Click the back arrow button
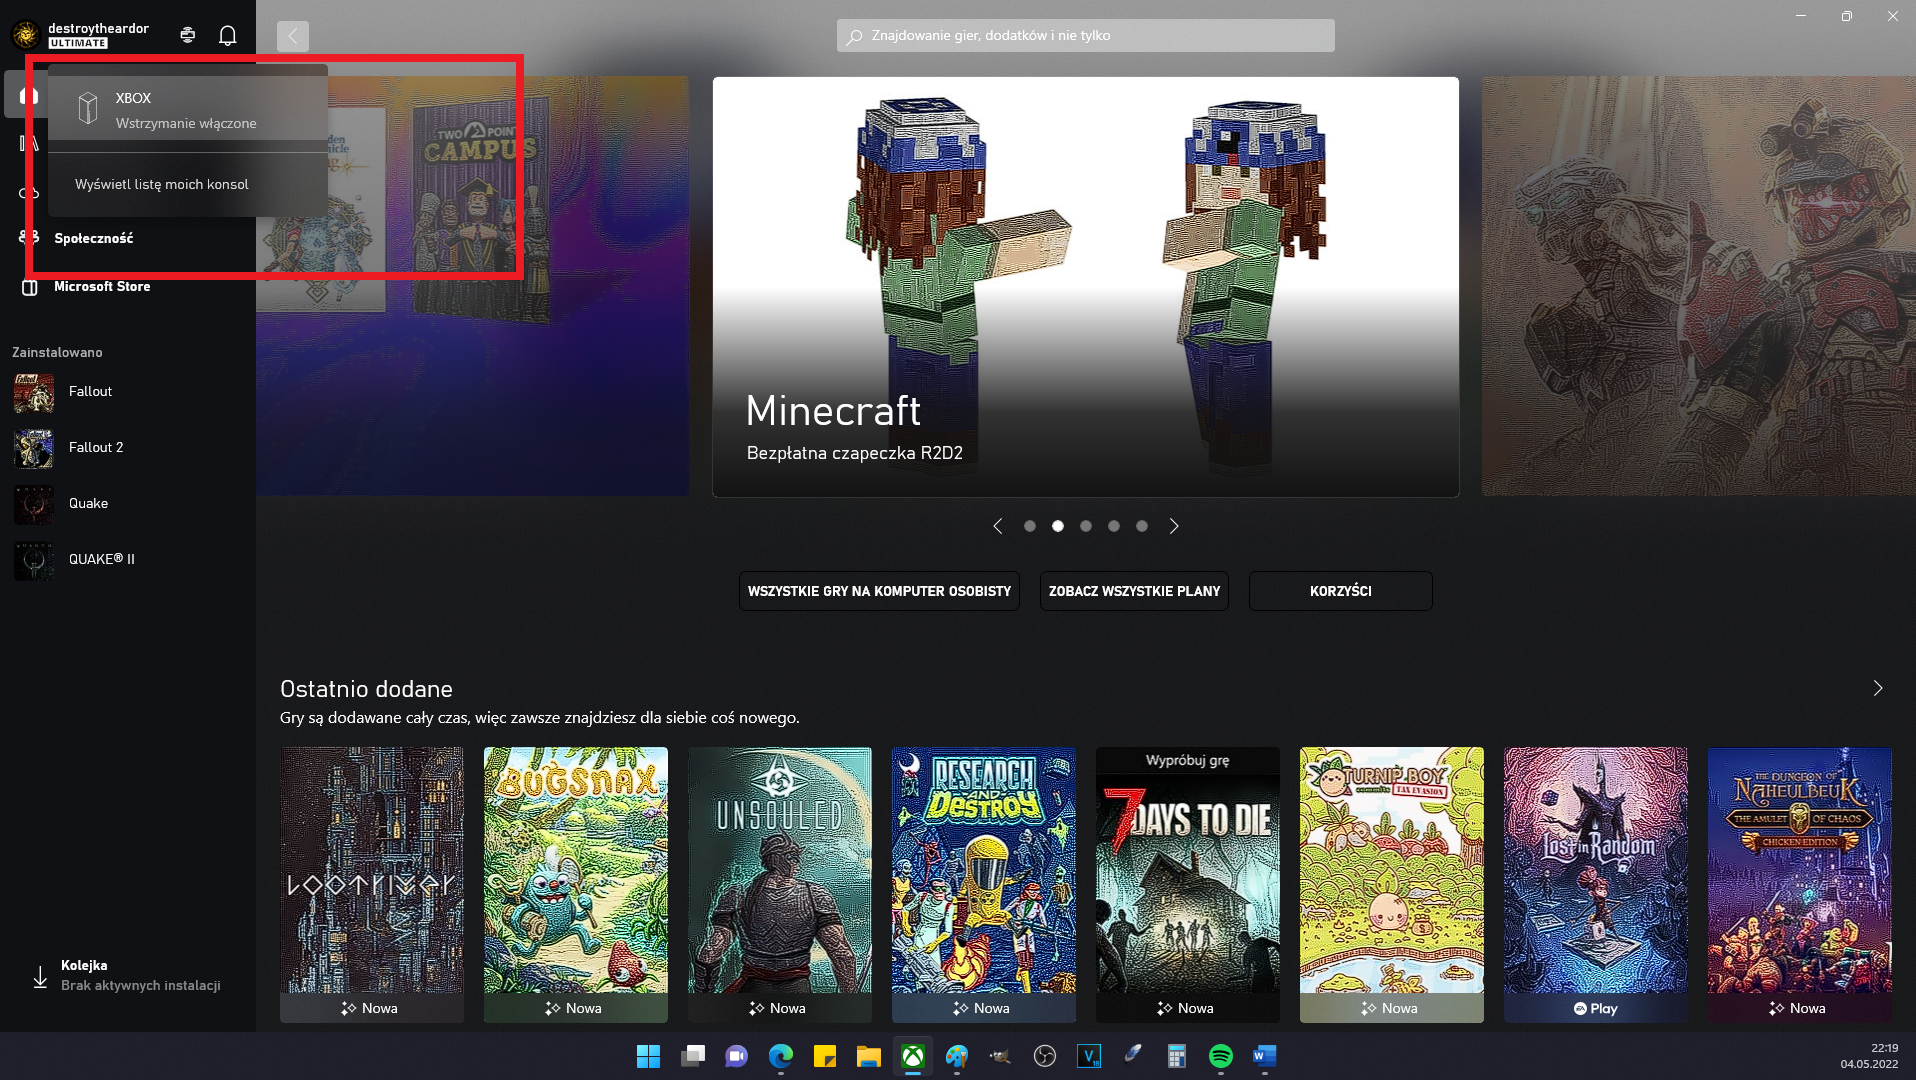The width and height of the screenshot is (1916, 1080). pos(293,36)
